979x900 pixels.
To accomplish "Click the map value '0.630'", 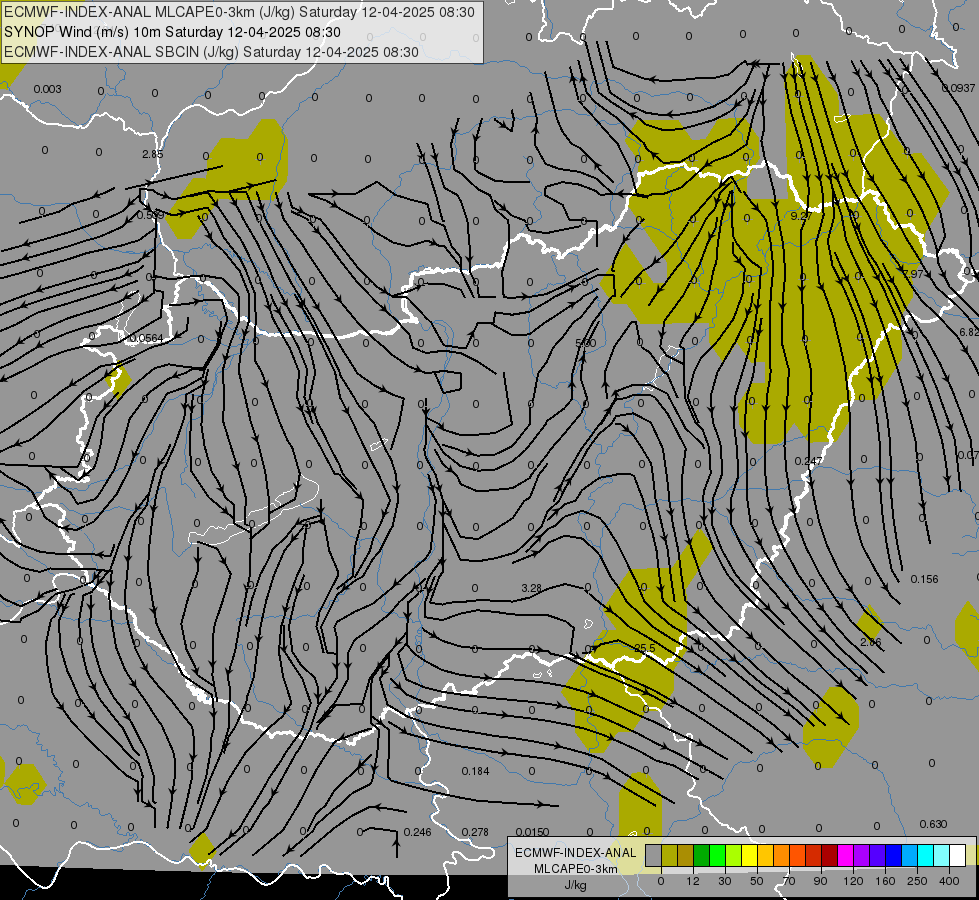I will (933, 824).
